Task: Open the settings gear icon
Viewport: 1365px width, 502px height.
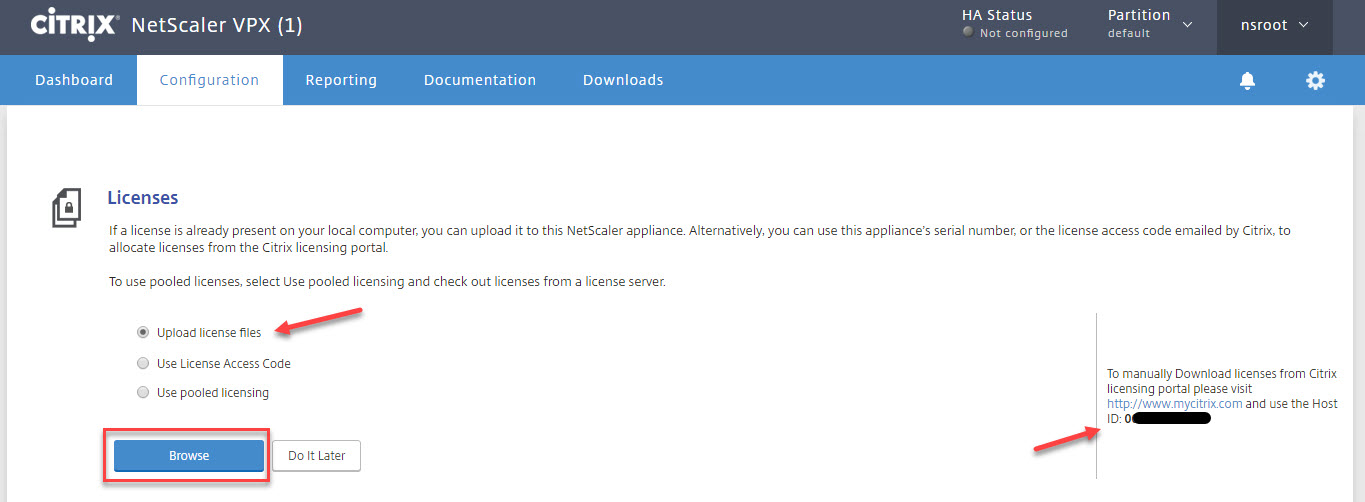Action: click(x=1315, y=80)
